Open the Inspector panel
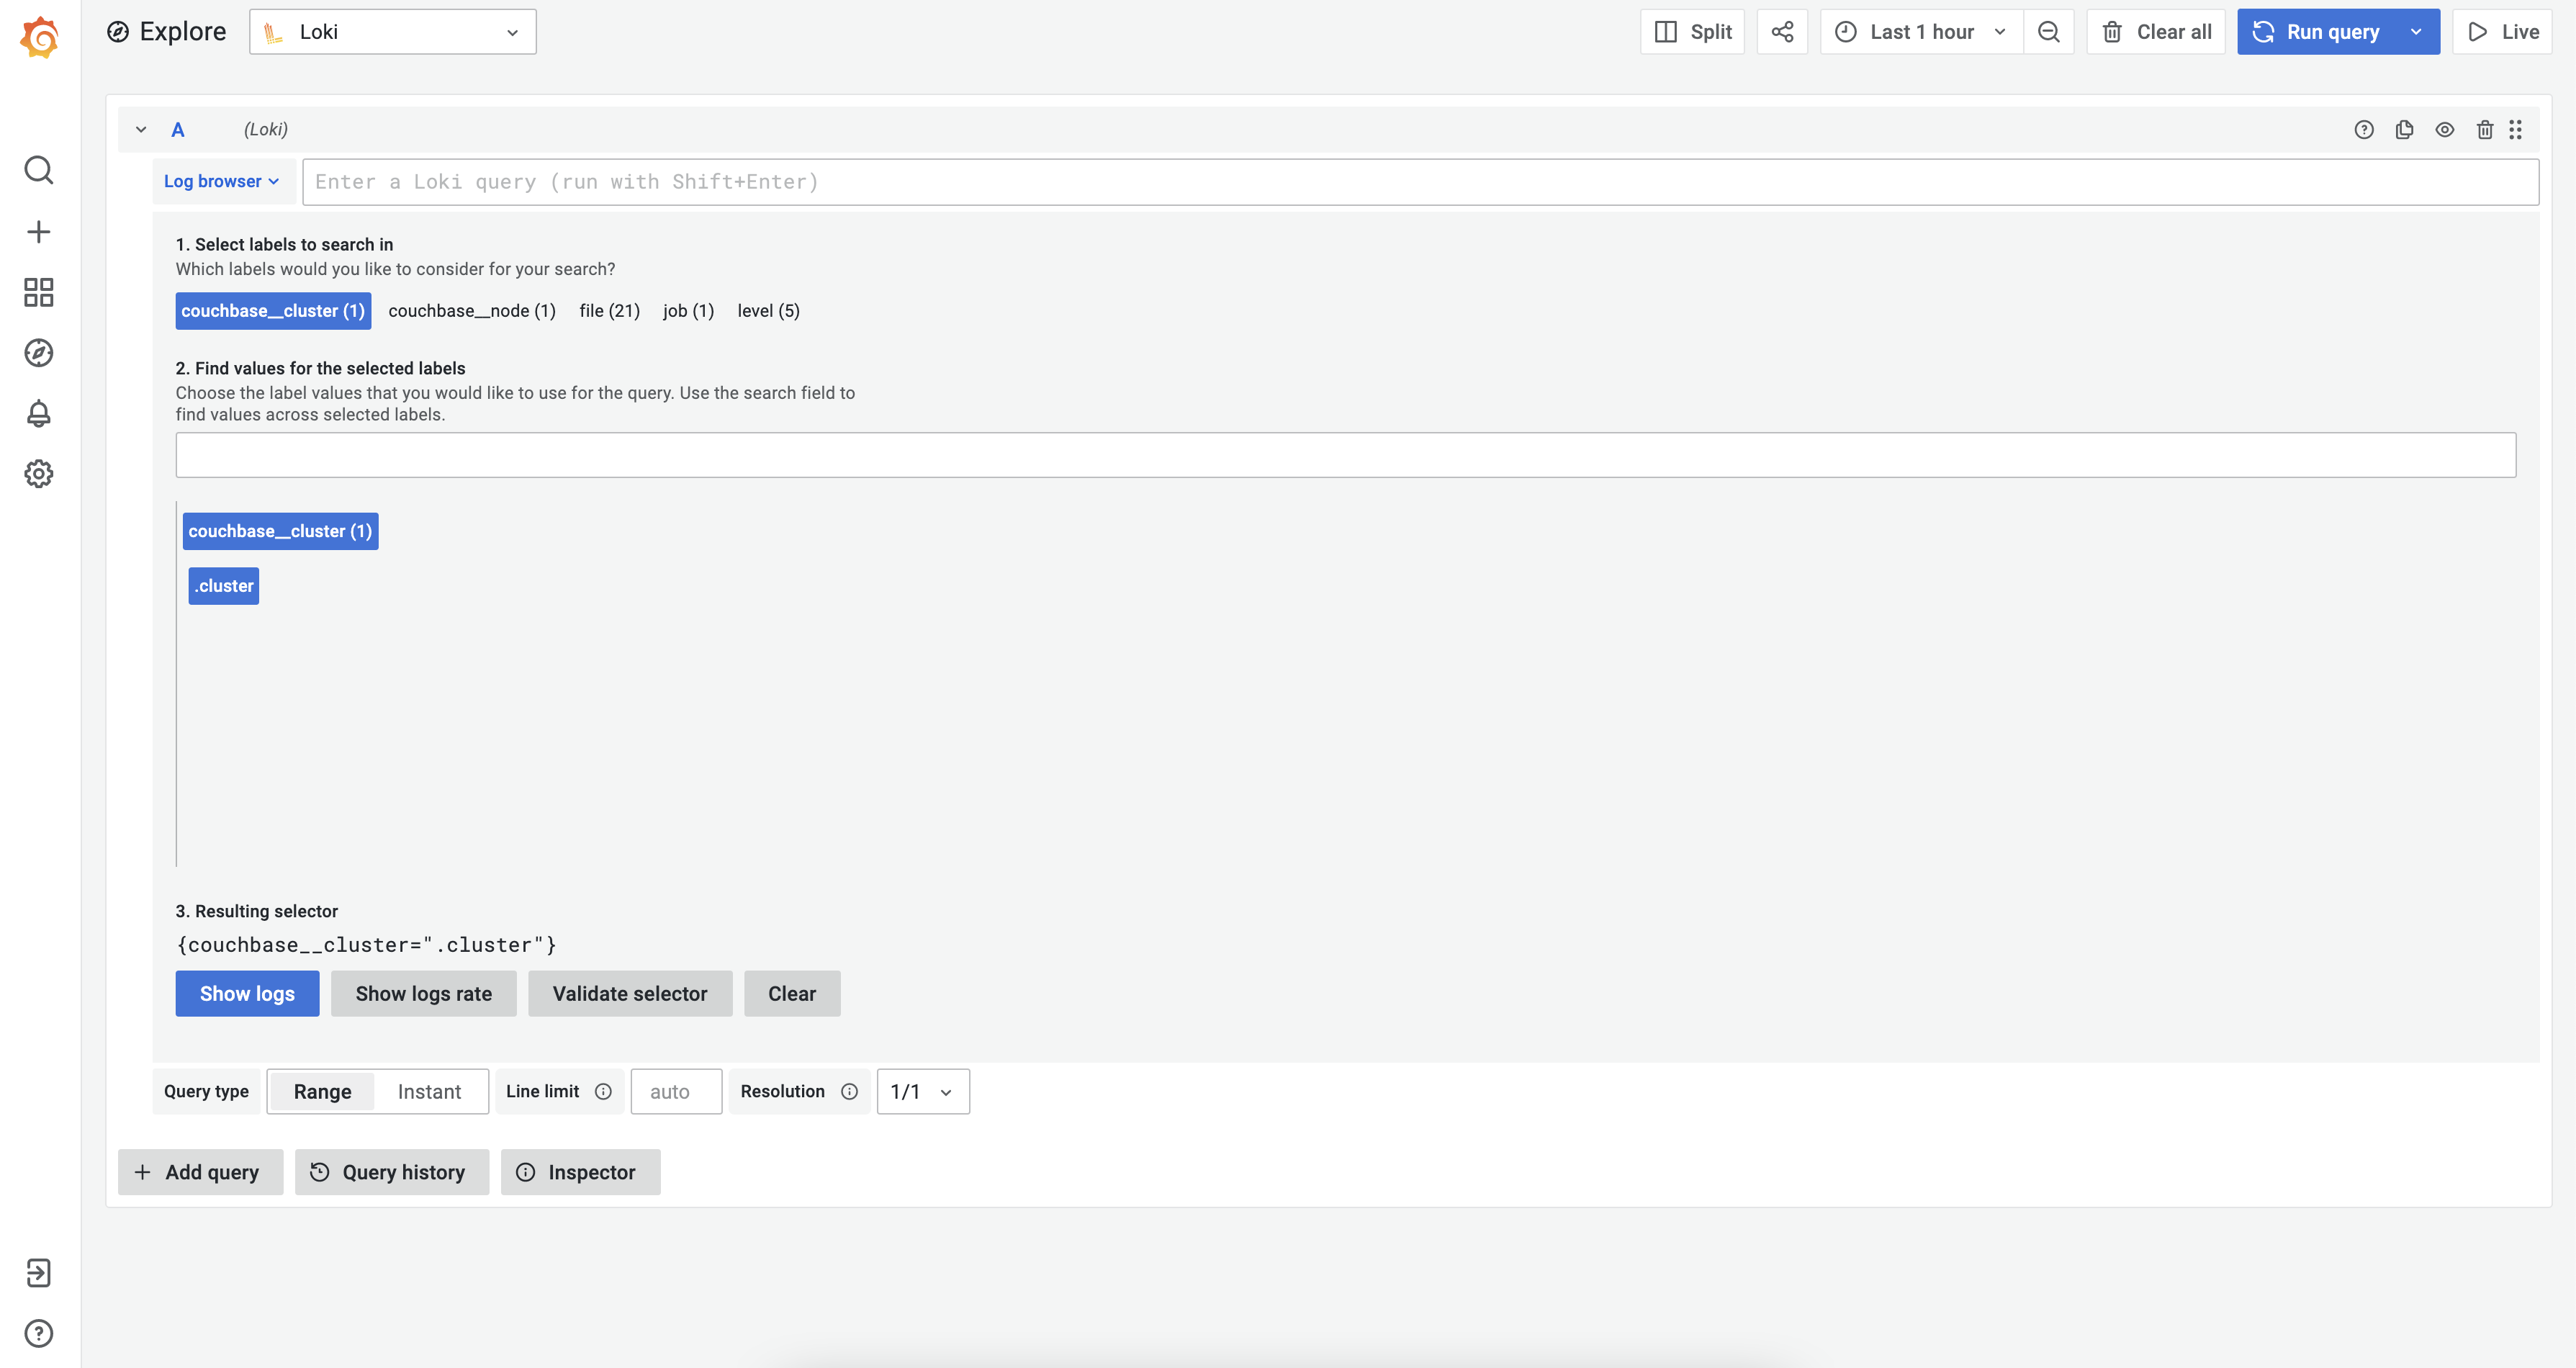 point(580,1172)
